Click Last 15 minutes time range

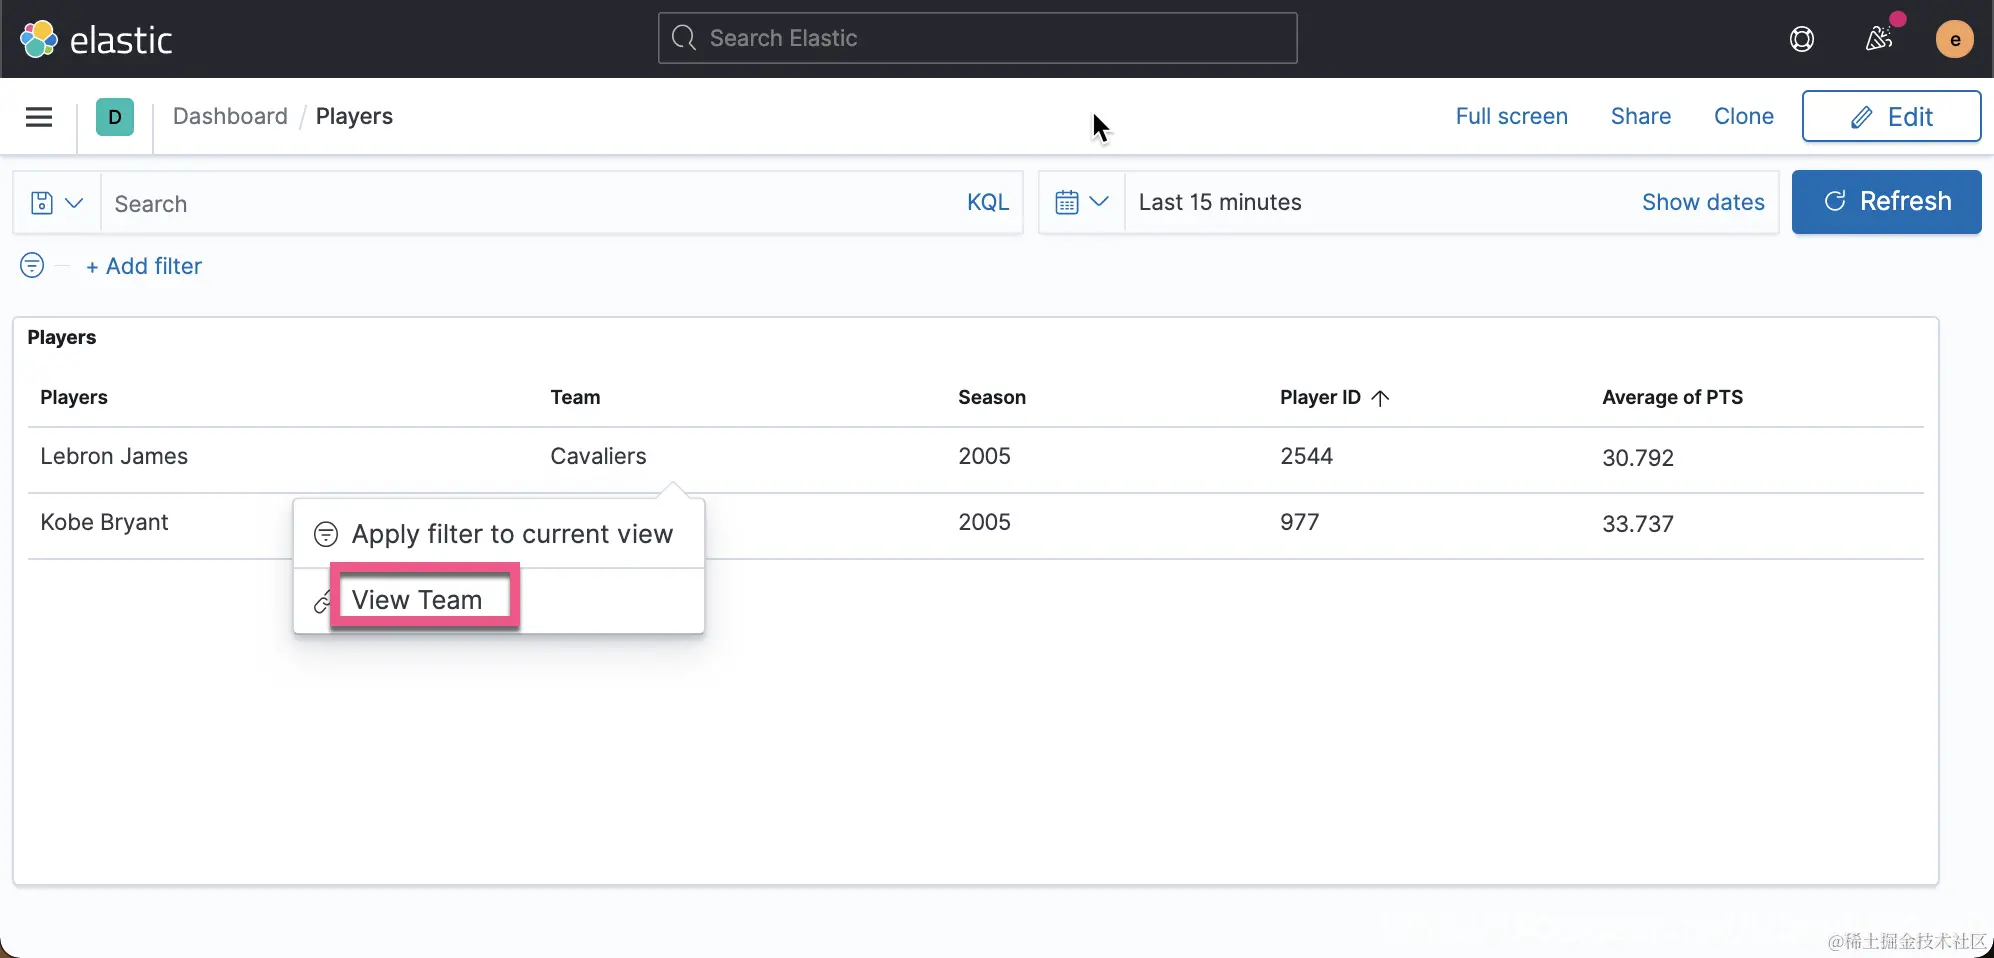1220,202
